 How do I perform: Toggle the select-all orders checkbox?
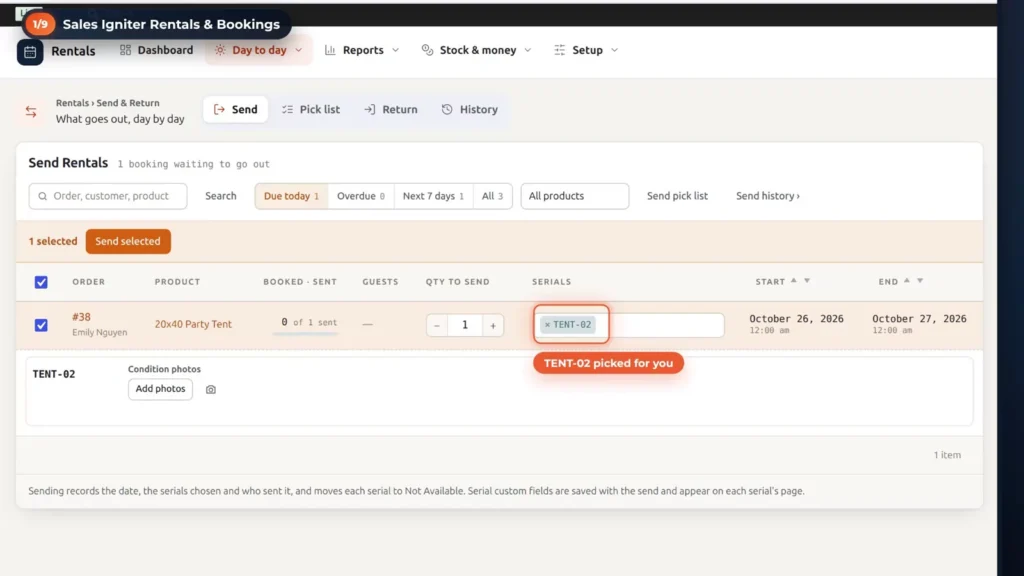tap(41, 282)
